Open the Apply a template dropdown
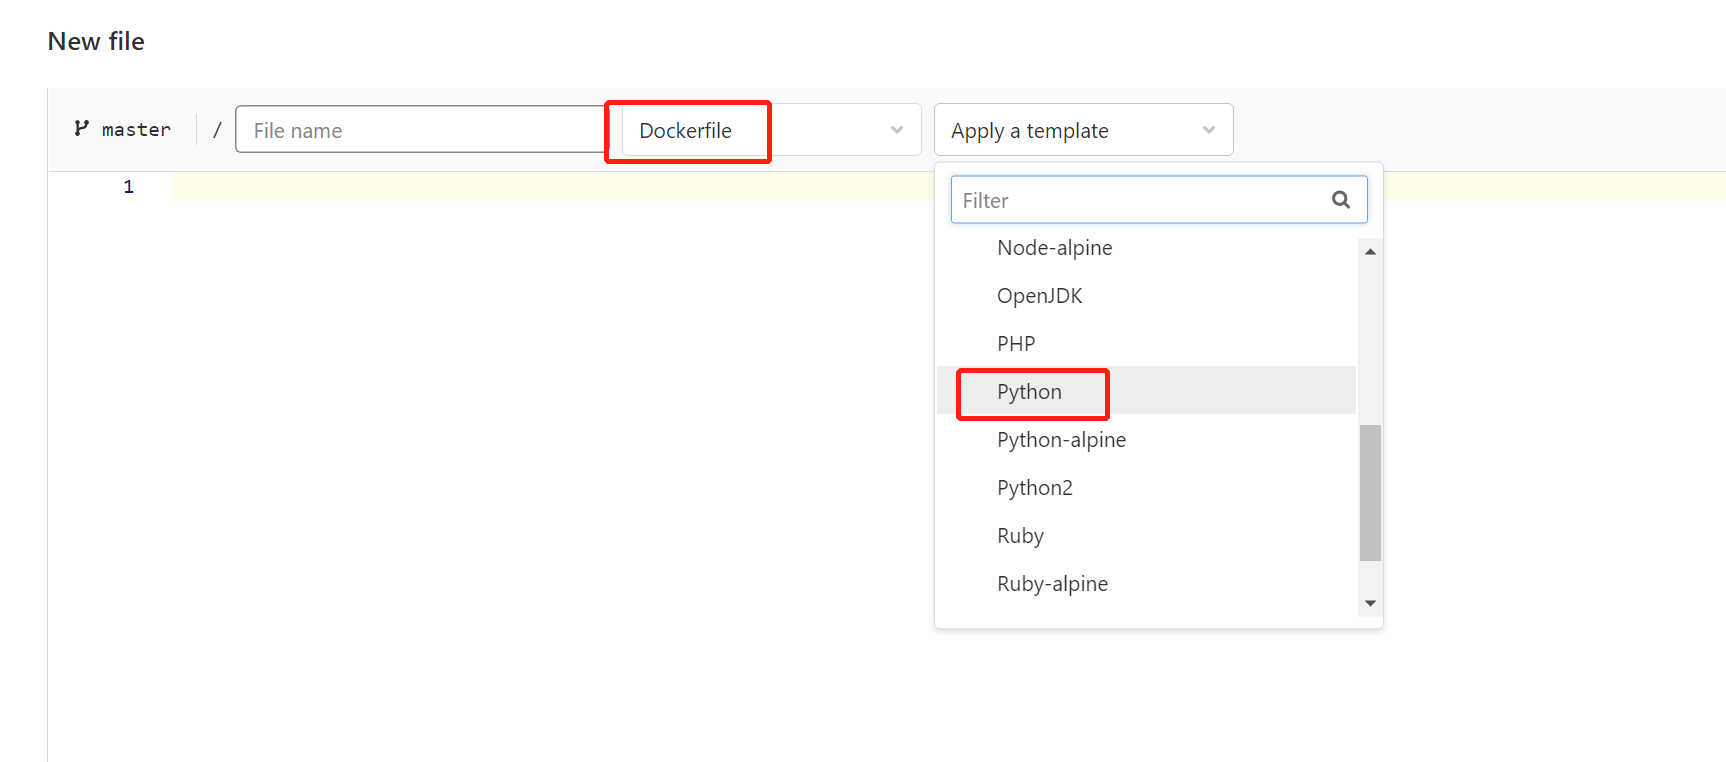Image resolution: width=1726 pixels, height=762 pixels. pos(1083,130)
